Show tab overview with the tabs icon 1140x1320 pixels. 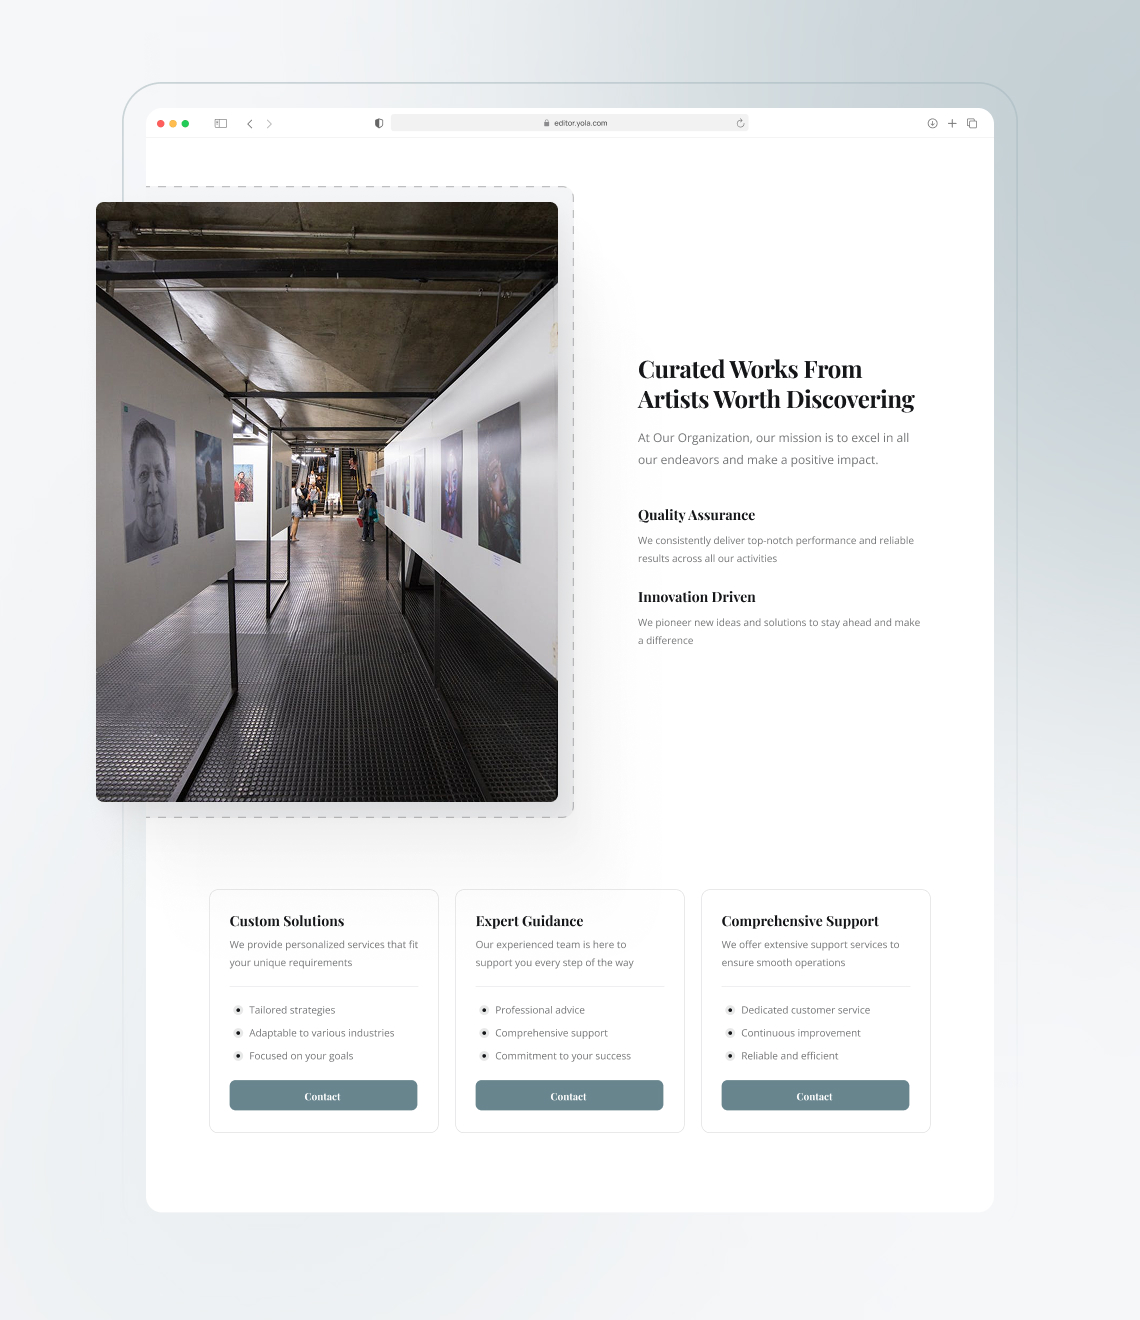tap(972, 123)
